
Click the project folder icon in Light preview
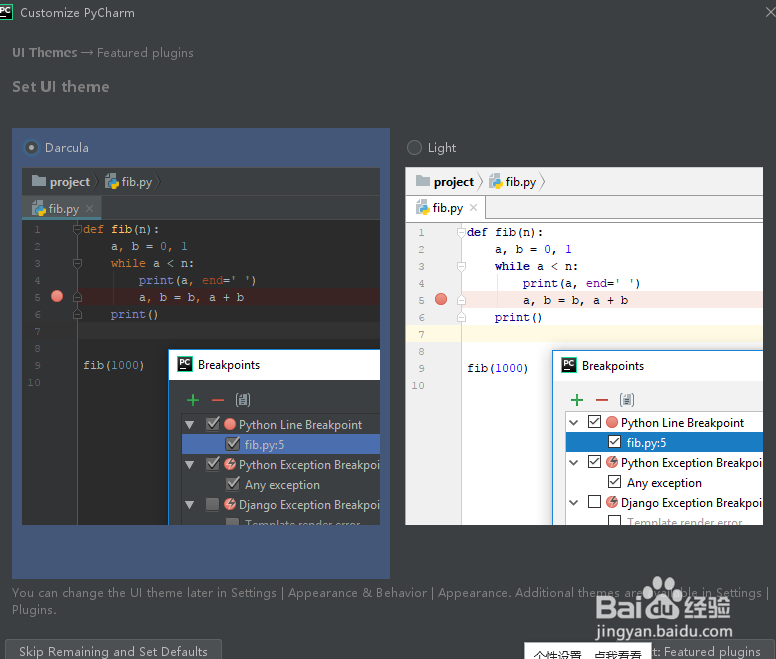tap(423, 181)
